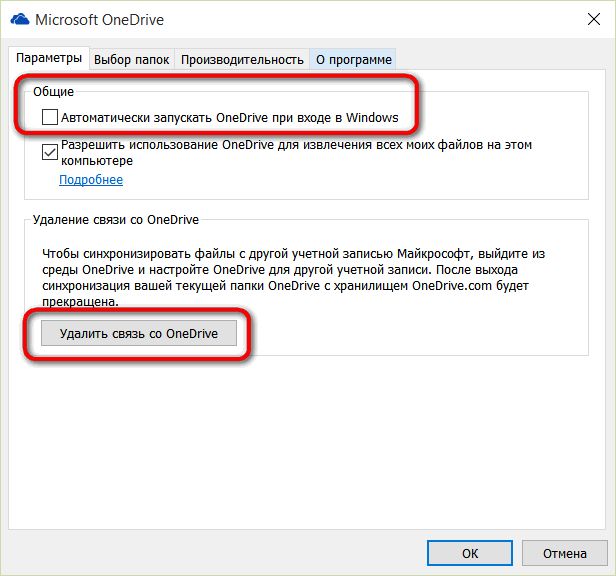Click the Общие group label

pyautogui.click(x=53, y=92)
